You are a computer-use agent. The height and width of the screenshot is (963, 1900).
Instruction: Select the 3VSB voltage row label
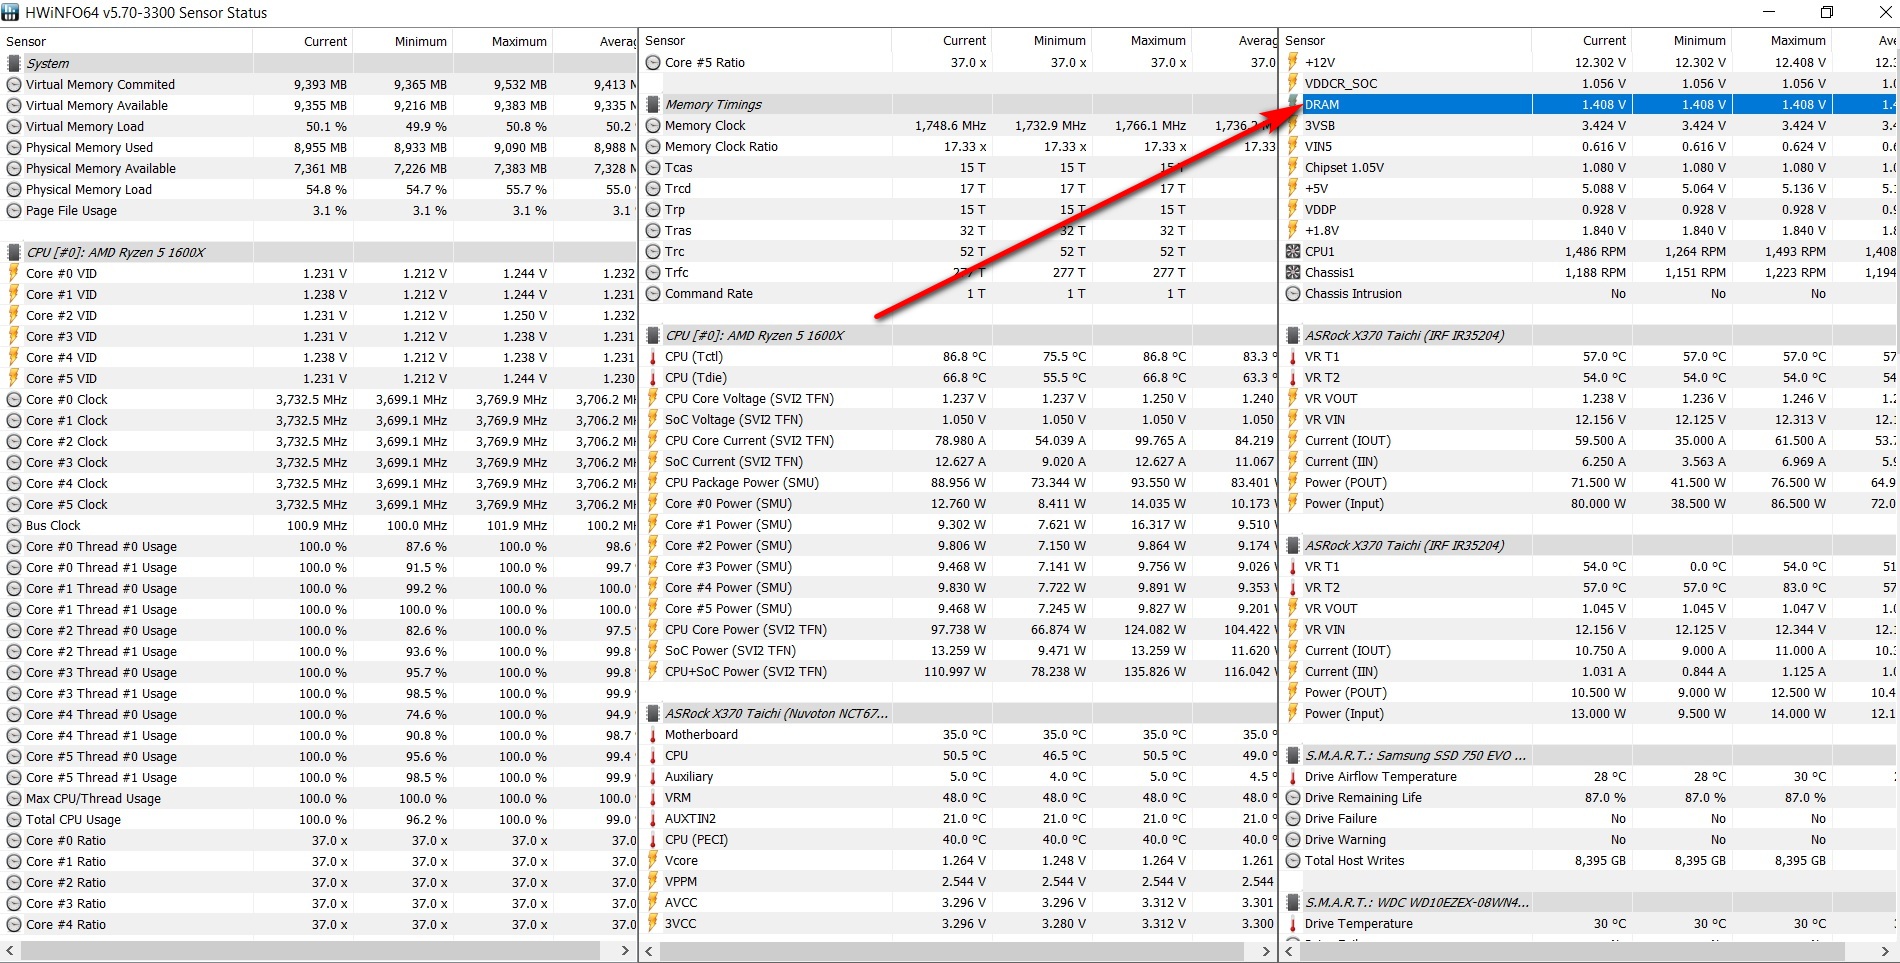(1320, 126)
